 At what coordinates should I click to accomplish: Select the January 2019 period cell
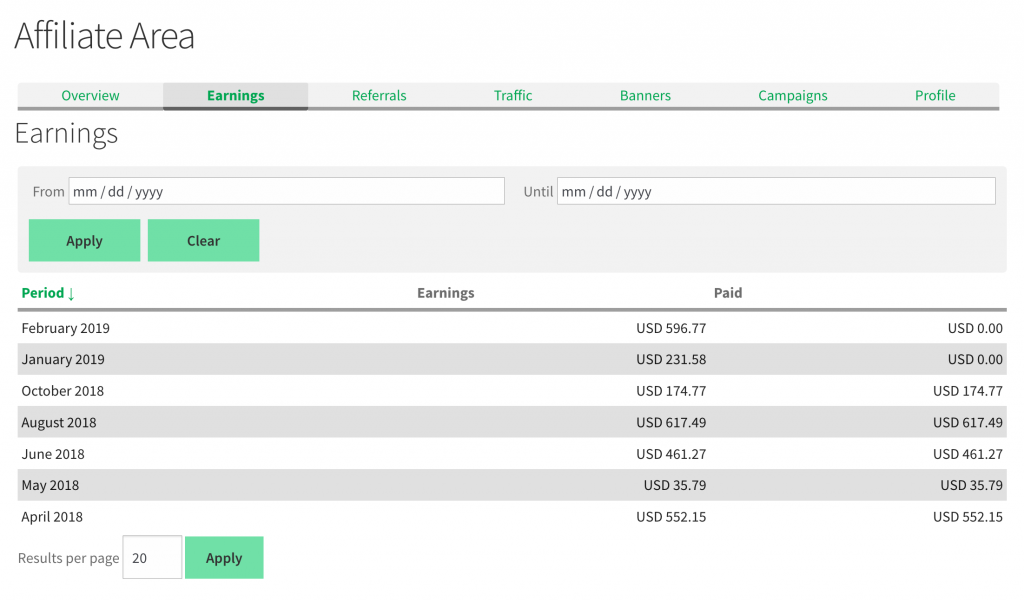click(63, 359)
